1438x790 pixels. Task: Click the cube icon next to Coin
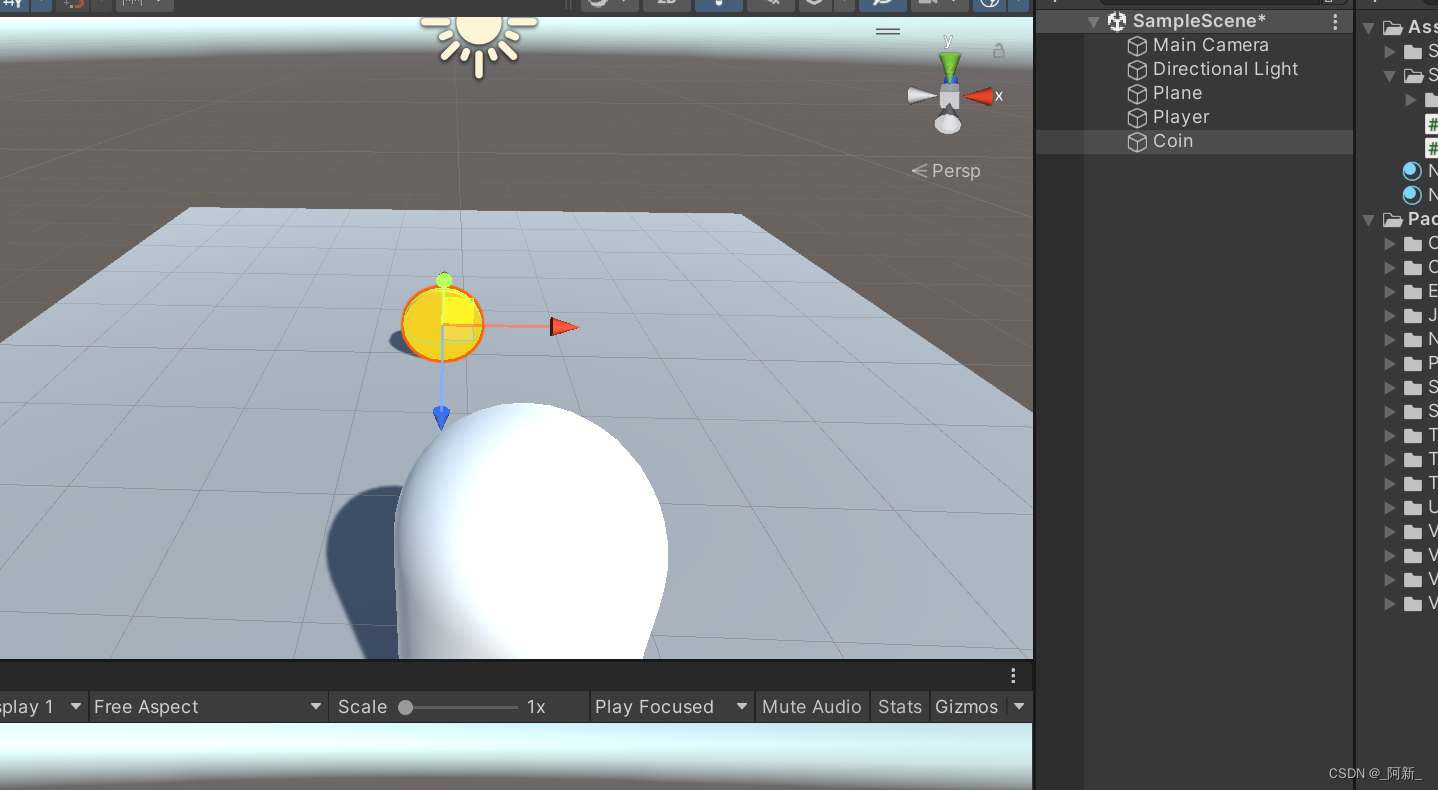1137,142
